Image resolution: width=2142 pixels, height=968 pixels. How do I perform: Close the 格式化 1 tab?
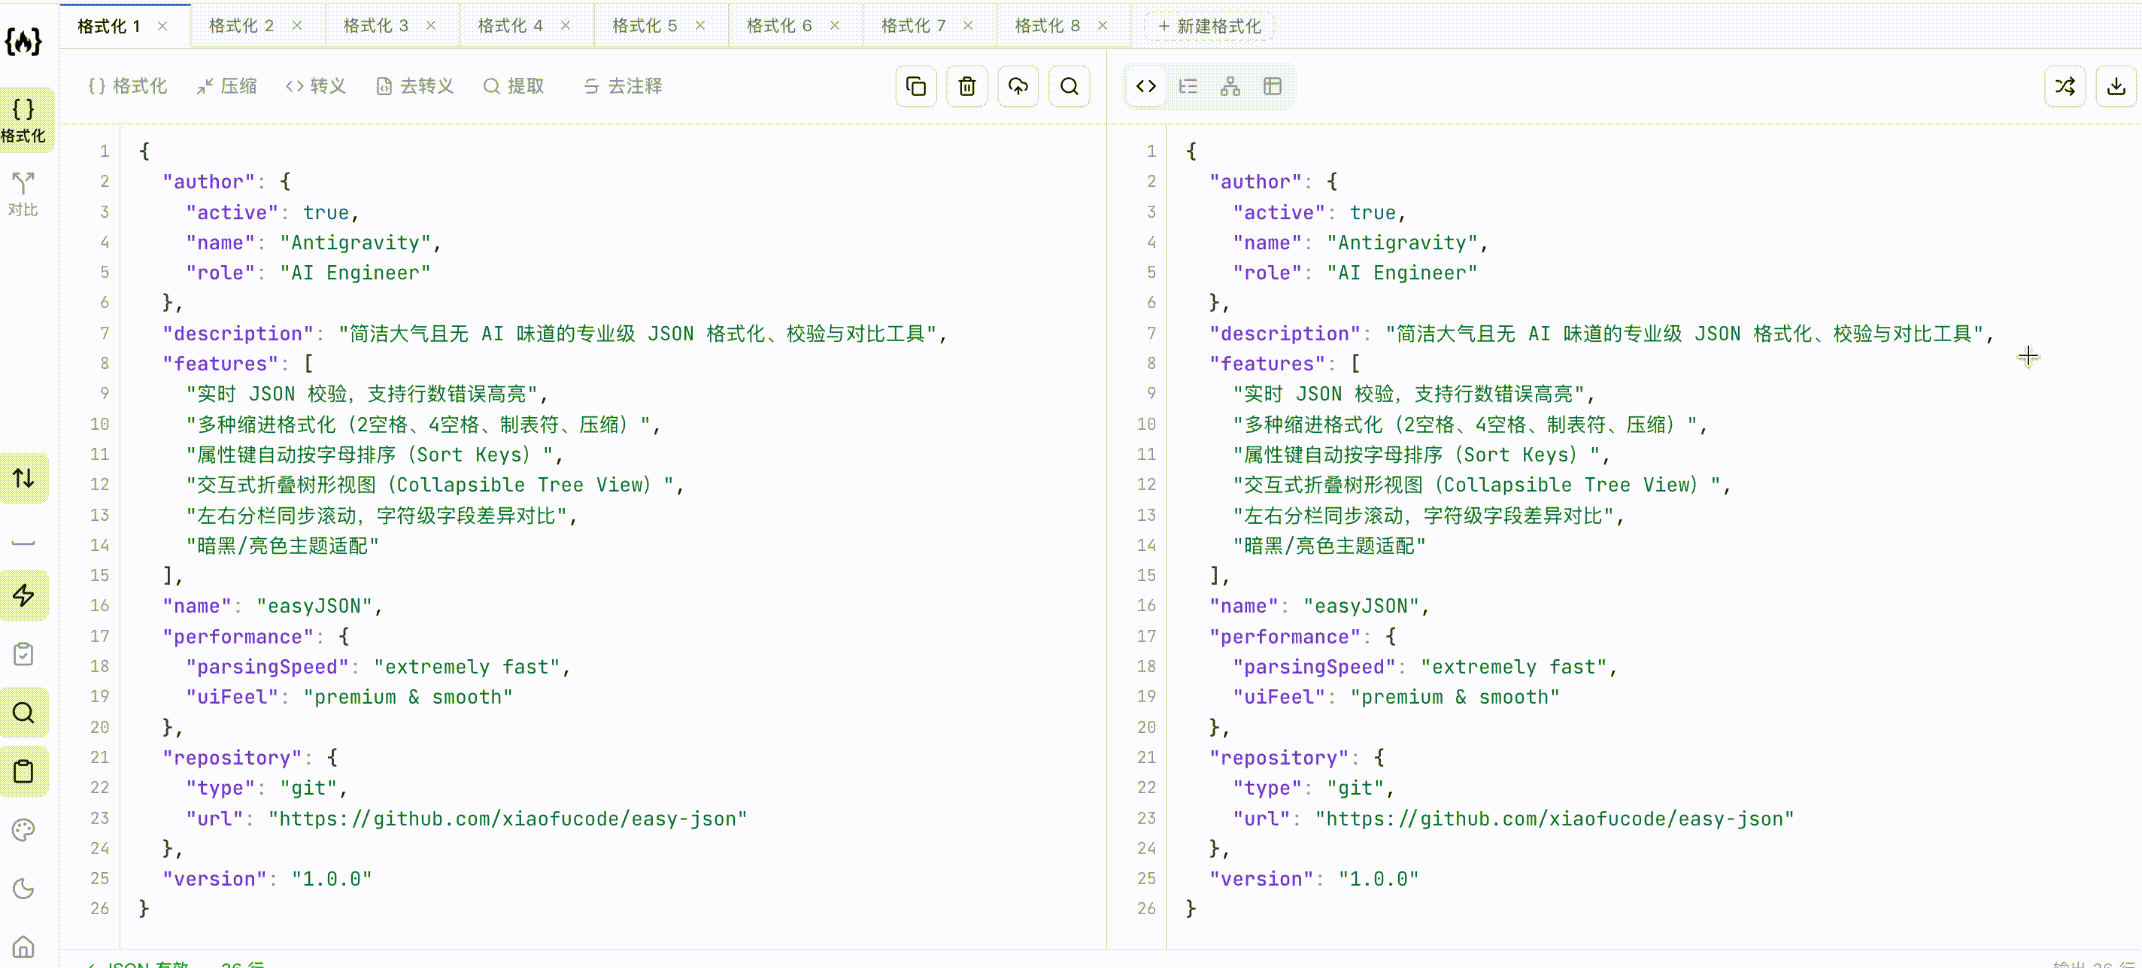[163, 26]
